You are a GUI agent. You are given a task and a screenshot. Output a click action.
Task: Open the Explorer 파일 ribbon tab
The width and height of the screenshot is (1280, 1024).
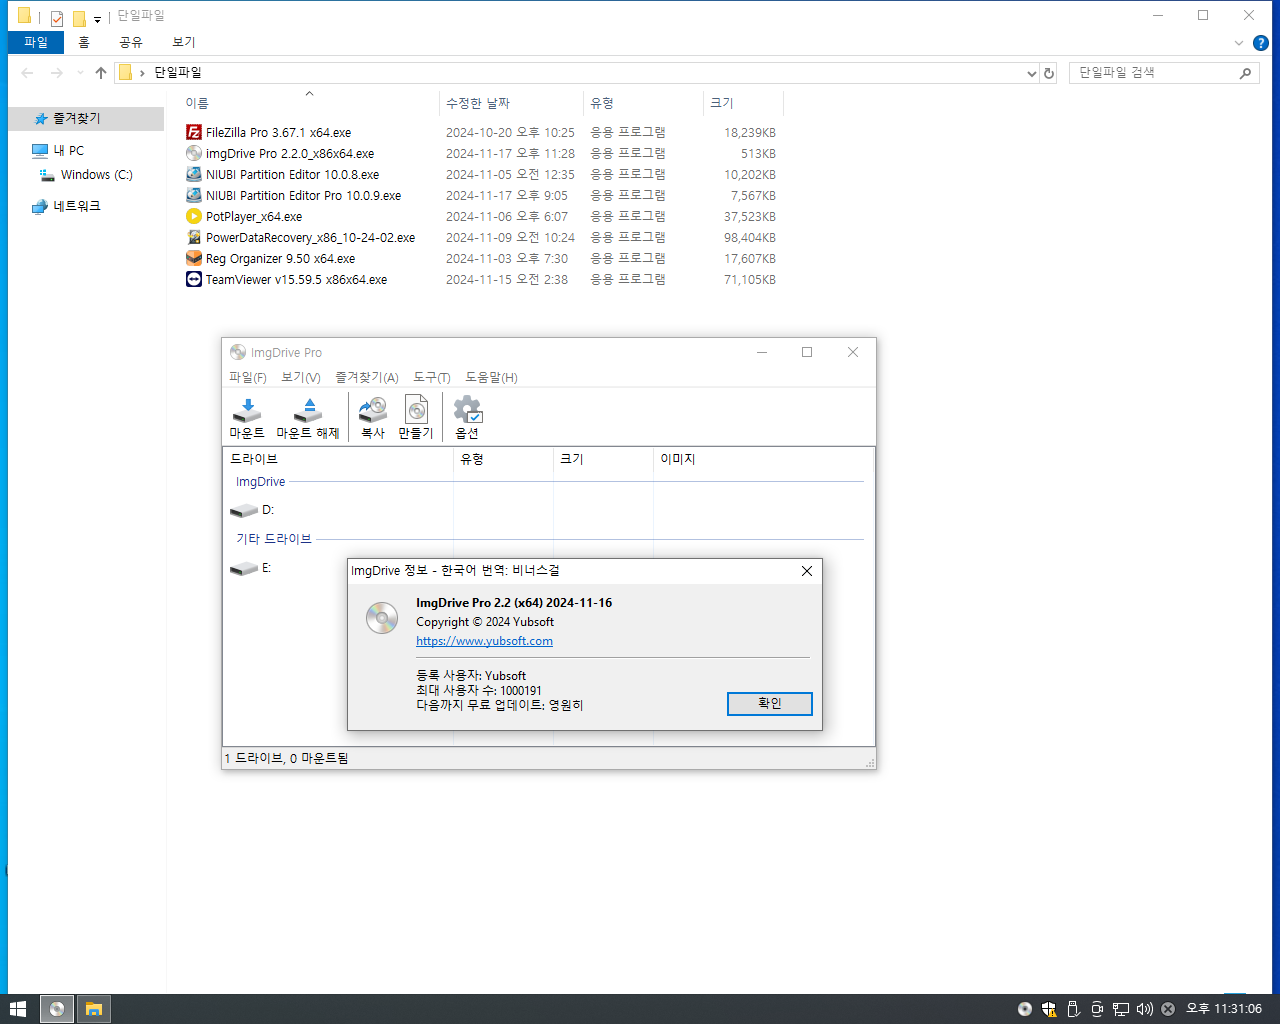[36, 42]
